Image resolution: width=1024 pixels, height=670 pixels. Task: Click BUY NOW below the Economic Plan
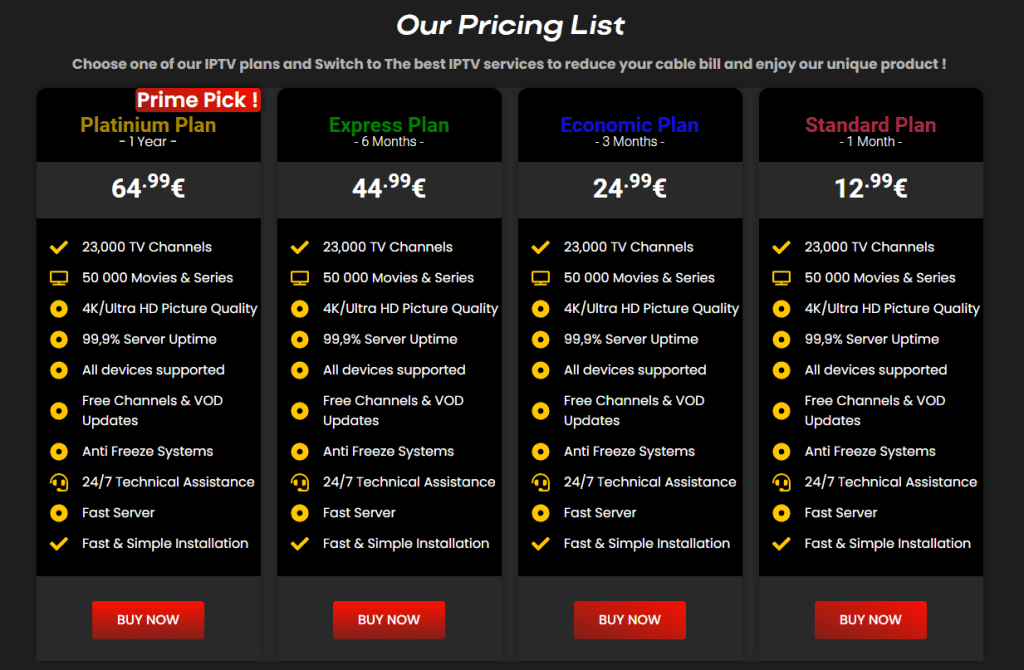[x=629, y=620]
